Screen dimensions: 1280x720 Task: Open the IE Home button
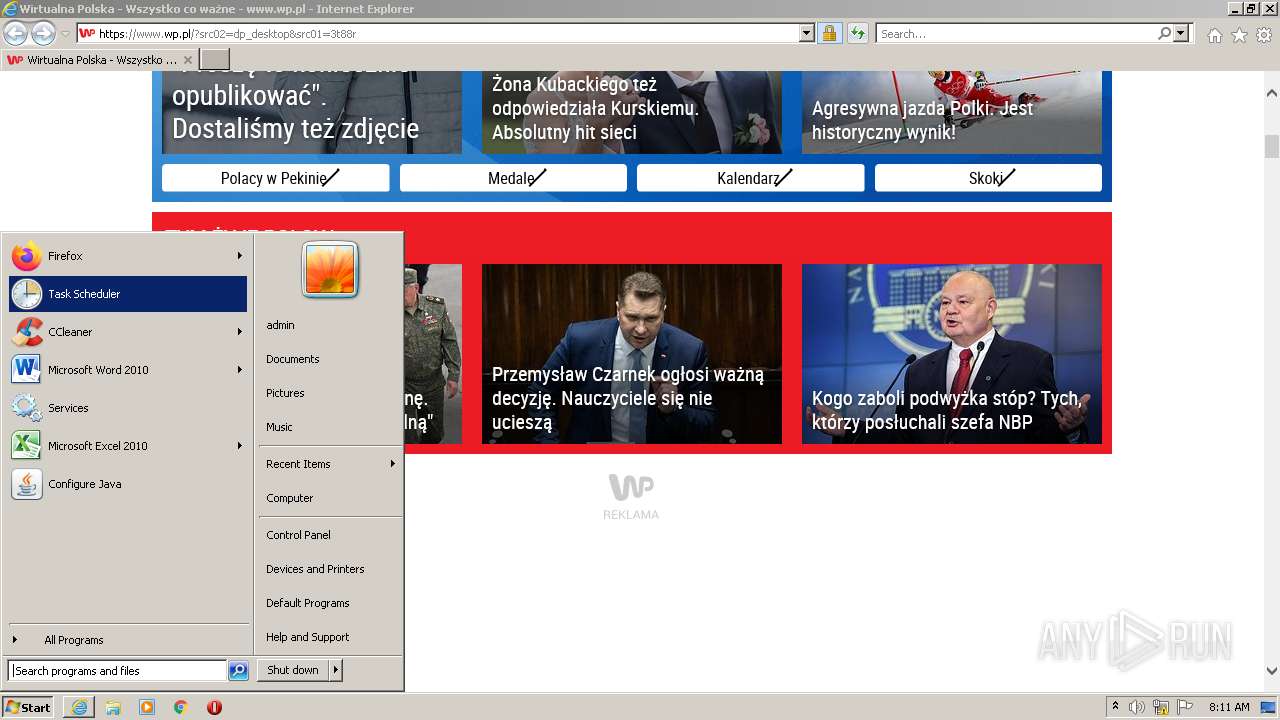(x=1214, y=35)
